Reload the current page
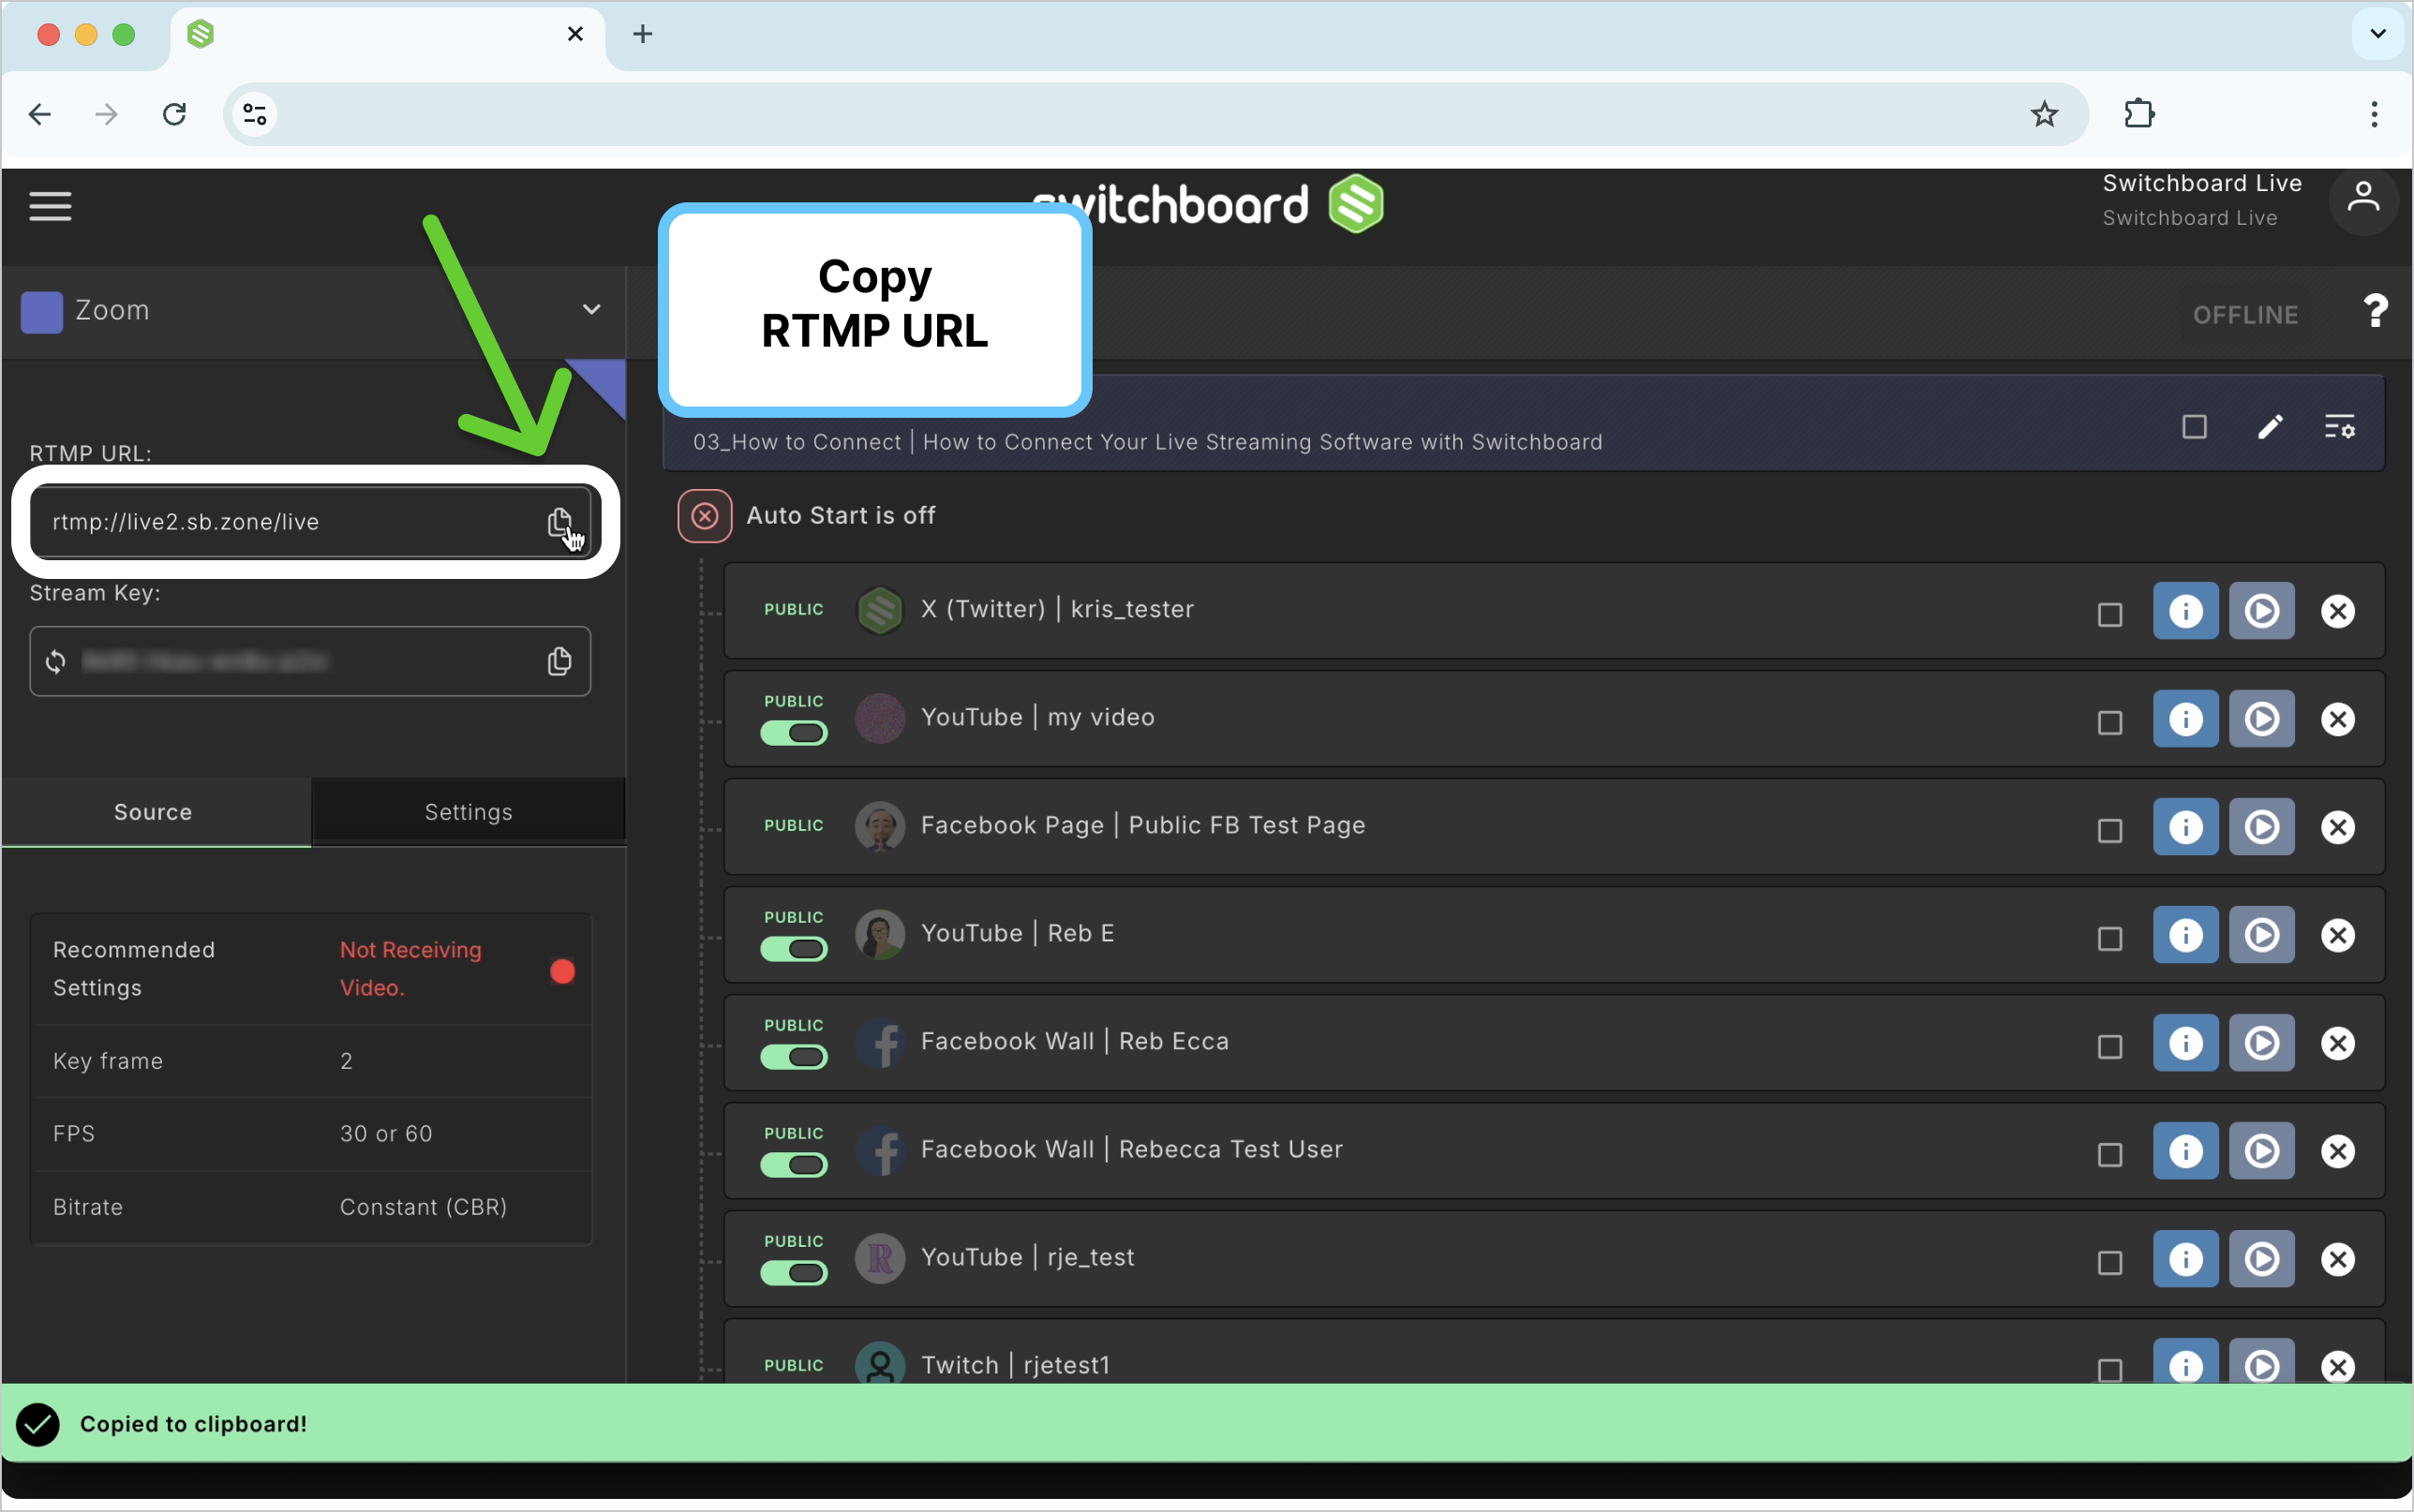The image size is (2414, 1512). pos(174,114)
